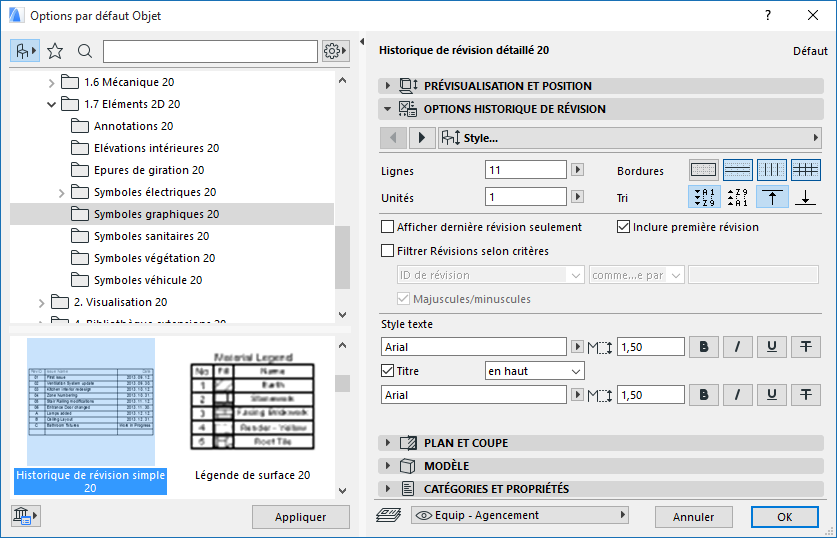Go to previous options page arrow
837x538 pixels.
[393, 138]
